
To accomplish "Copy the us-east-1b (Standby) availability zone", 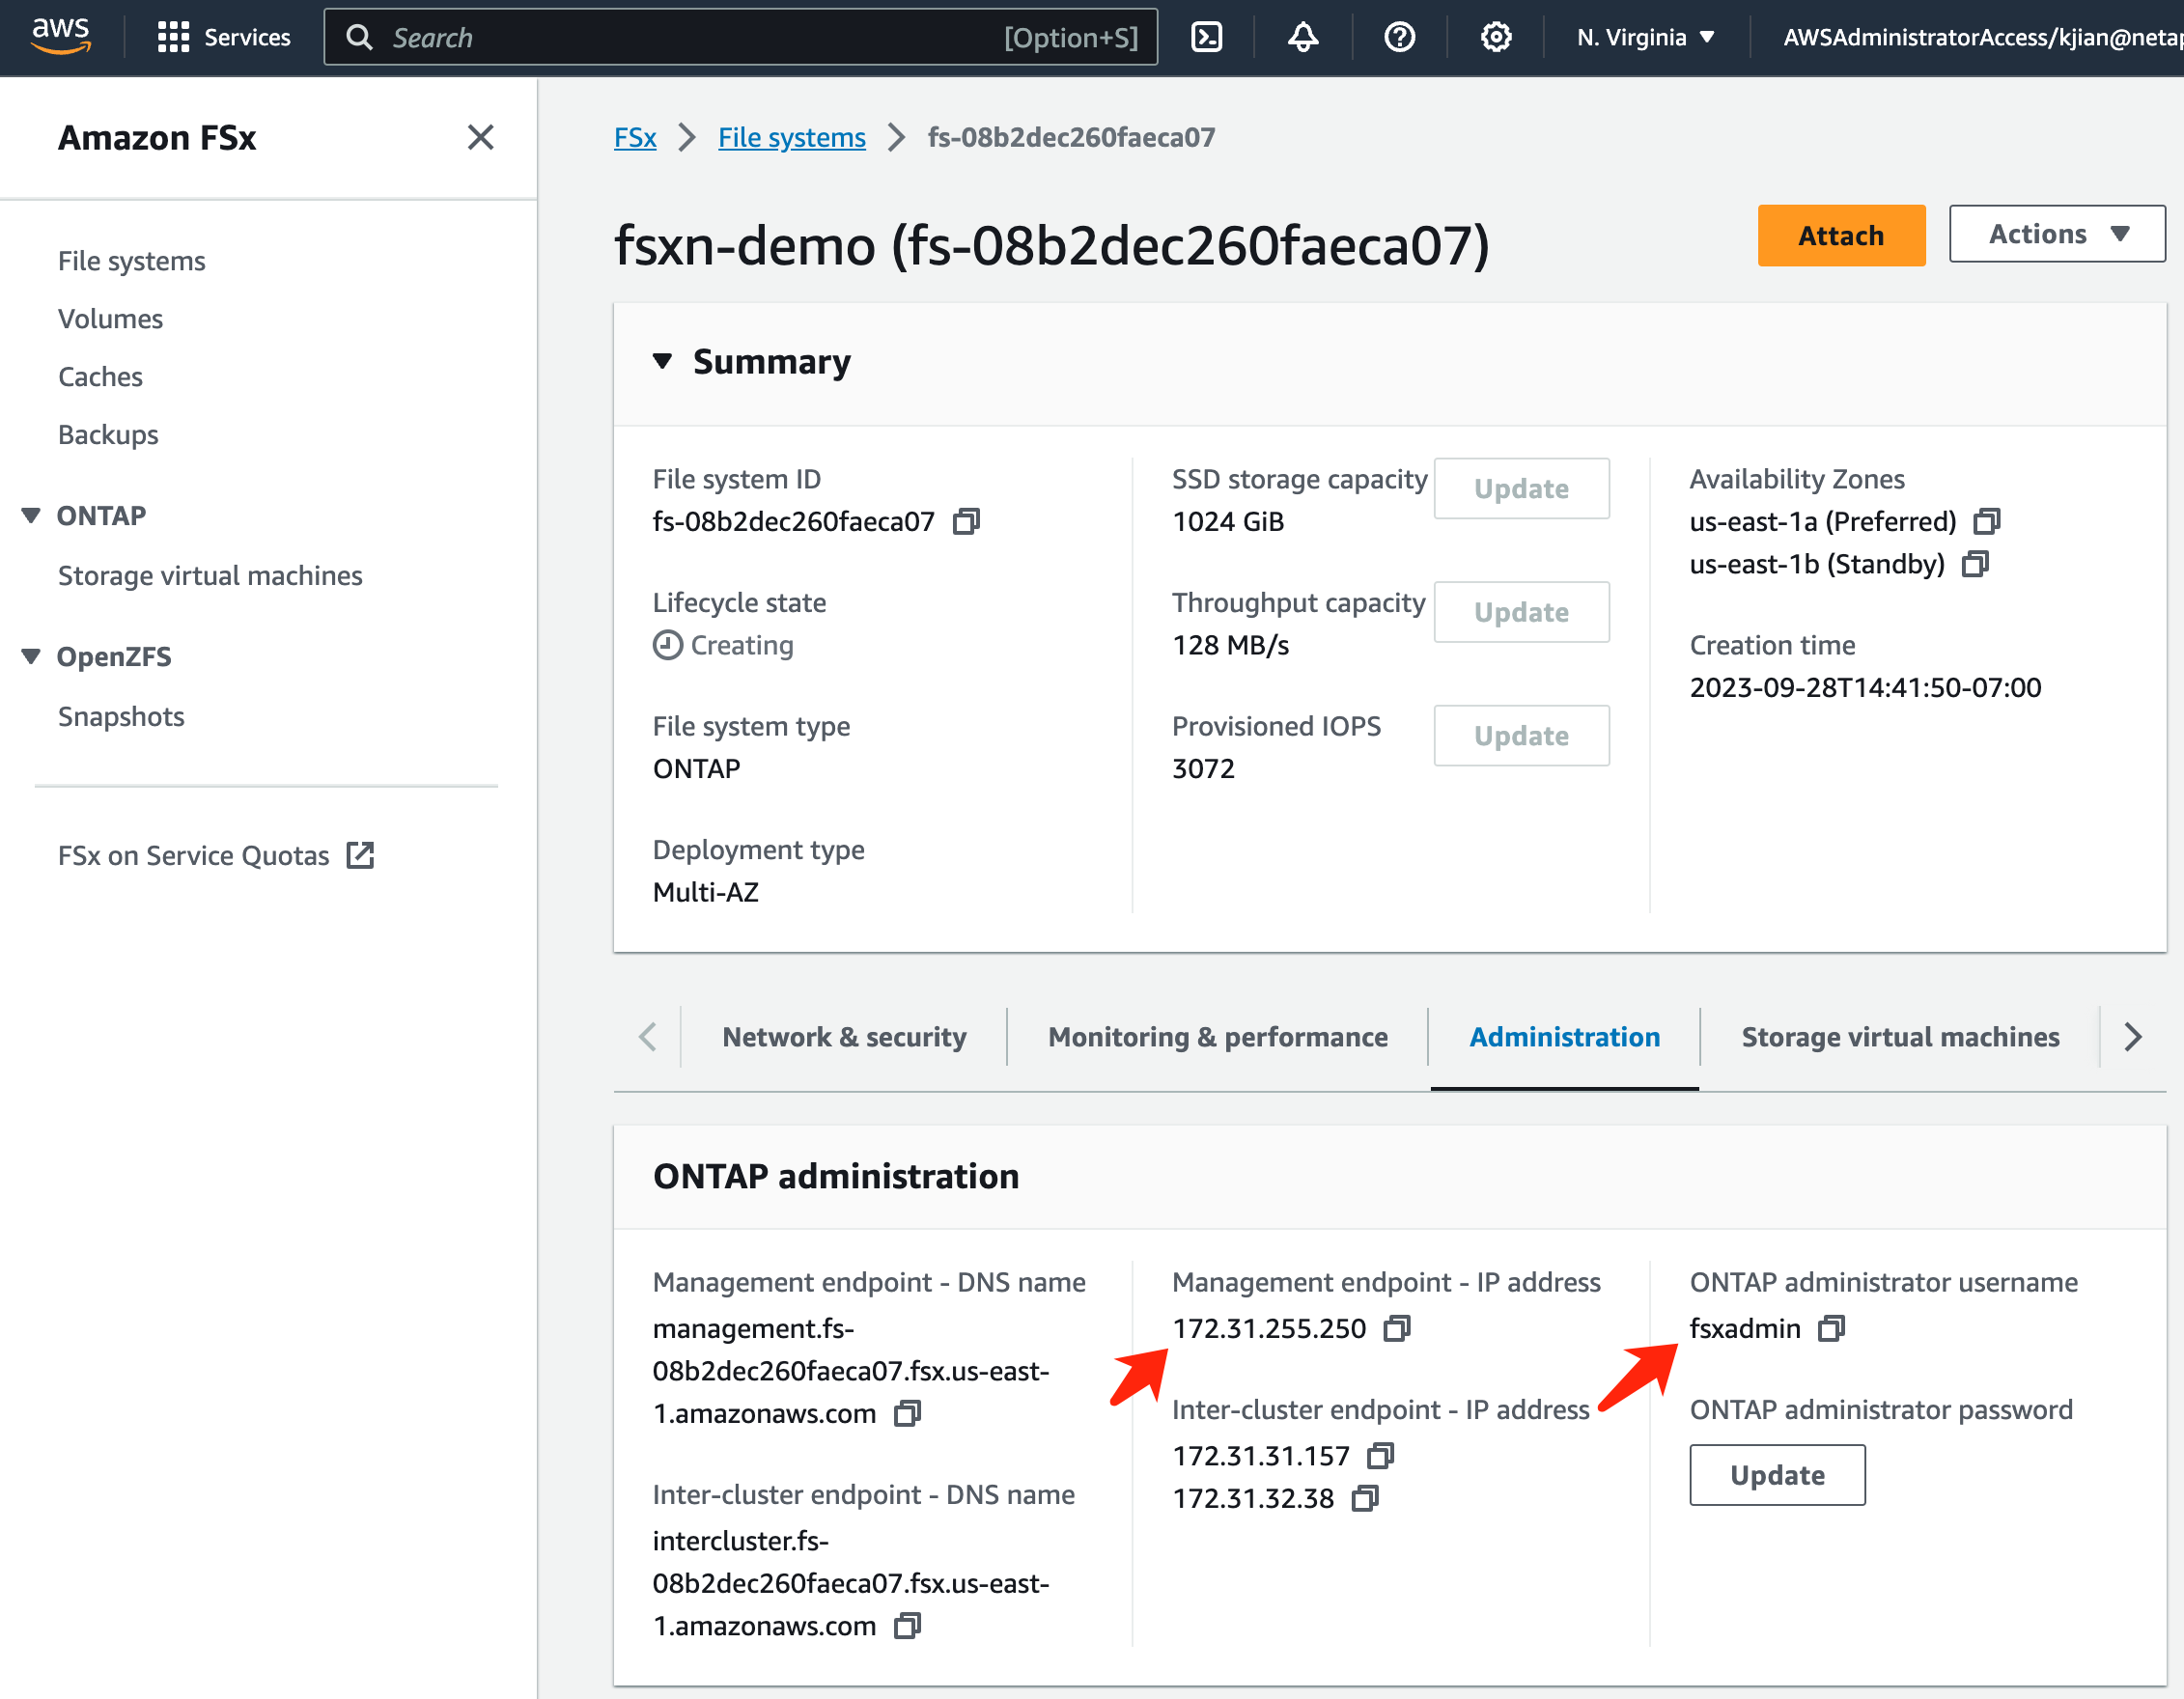I will tap(1975, 564).
